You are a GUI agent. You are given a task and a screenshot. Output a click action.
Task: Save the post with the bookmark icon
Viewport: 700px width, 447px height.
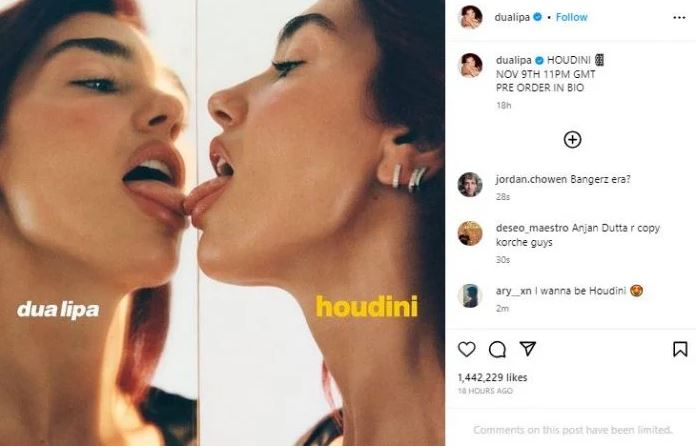(x=680, y=349)
